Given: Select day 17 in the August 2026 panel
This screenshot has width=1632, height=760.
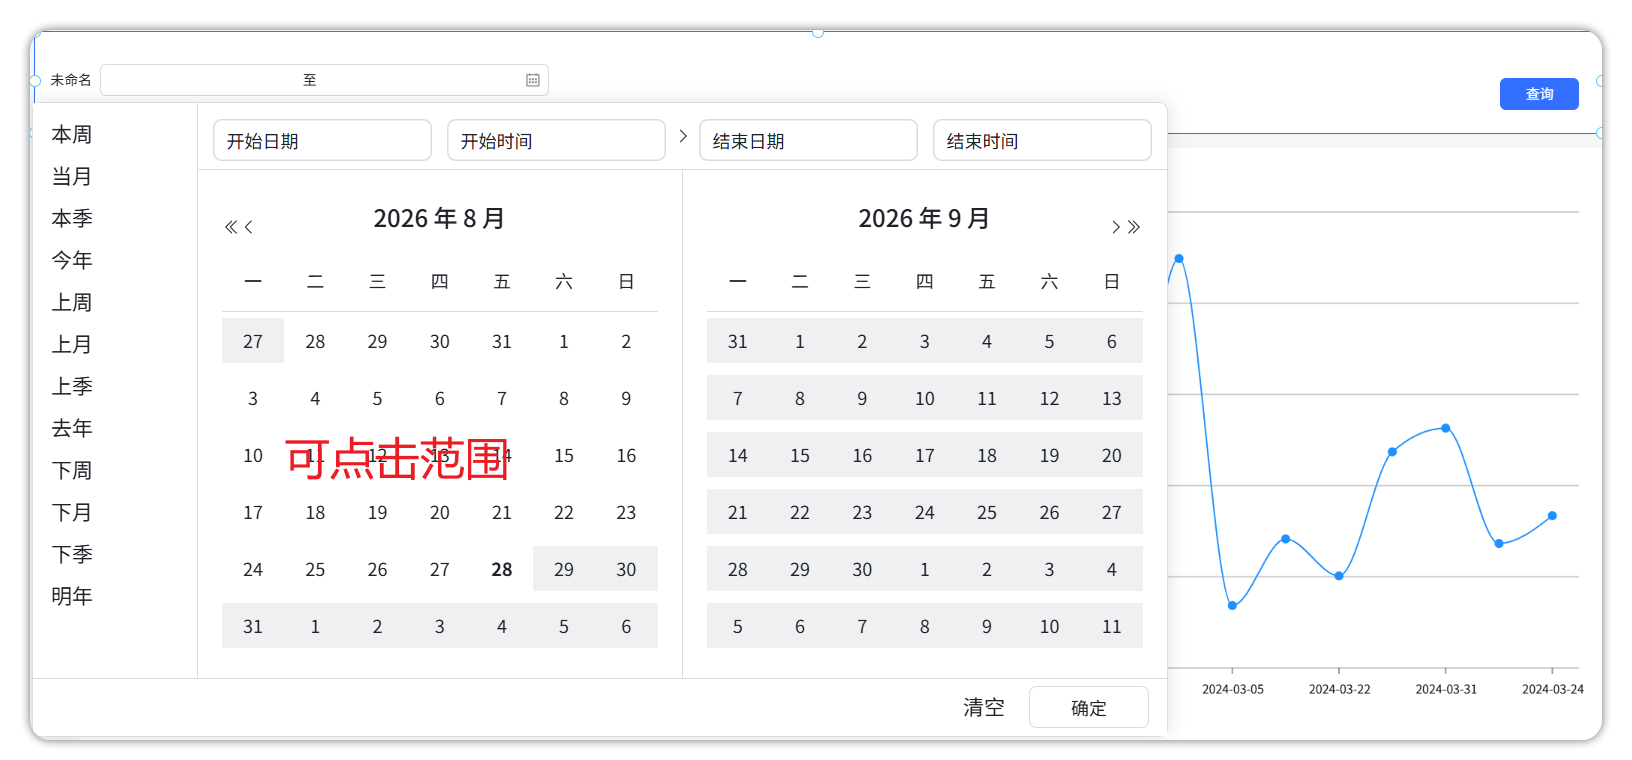Looking at the screenshot, I should tap(253, 512).
